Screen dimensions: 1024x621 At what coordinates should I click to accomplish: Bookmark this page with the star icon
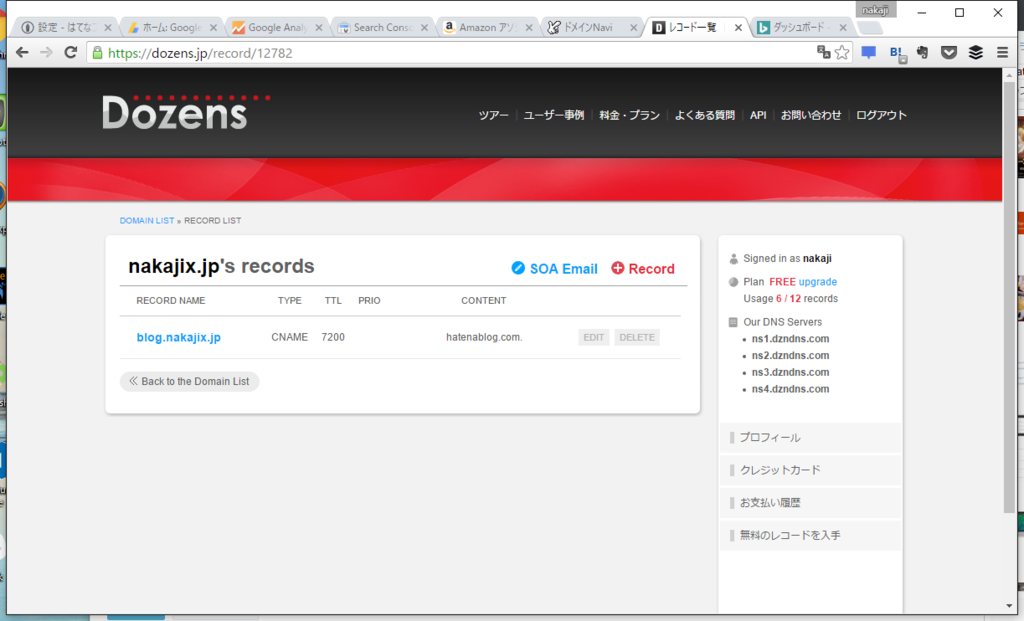tap(842, 53)
